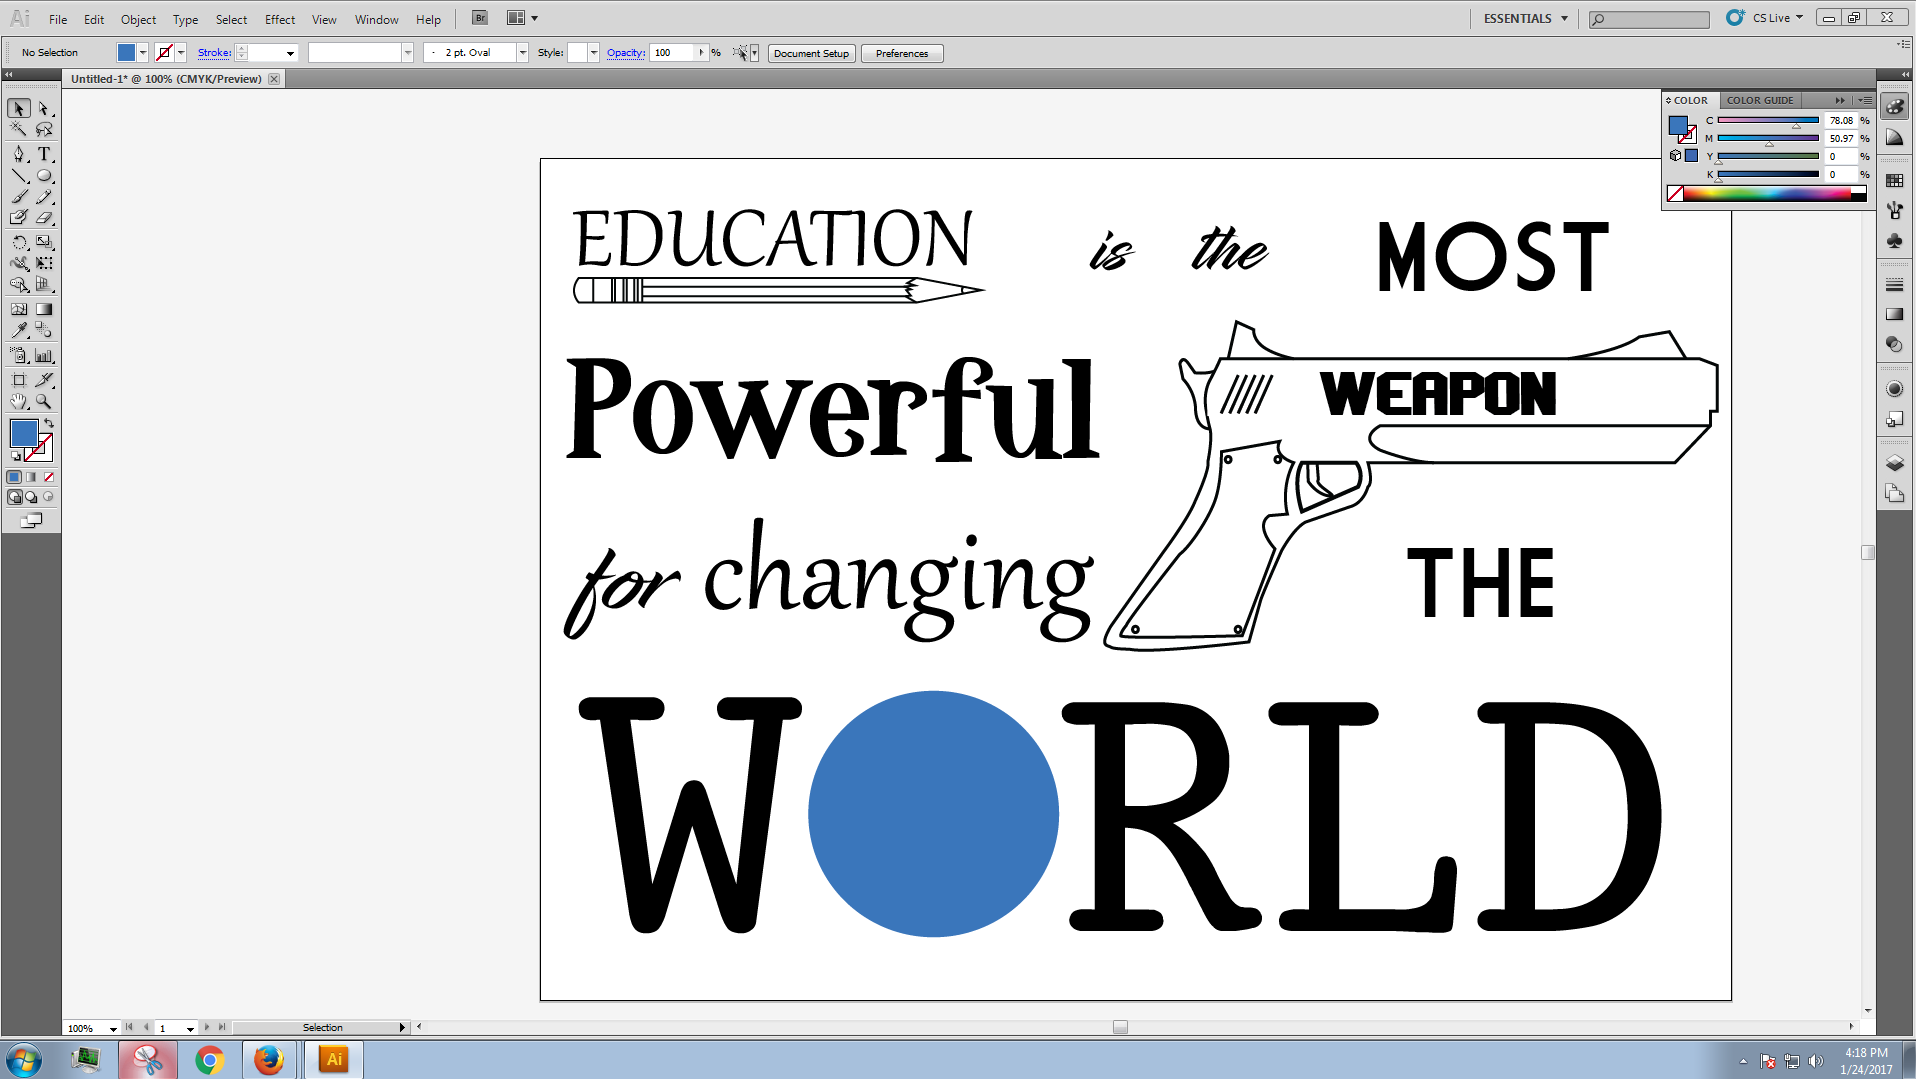Screen dimensions: 1916x1079
Task: Swap fill and stroke colors
Action: pyautogui.click(x=49, y=424)
